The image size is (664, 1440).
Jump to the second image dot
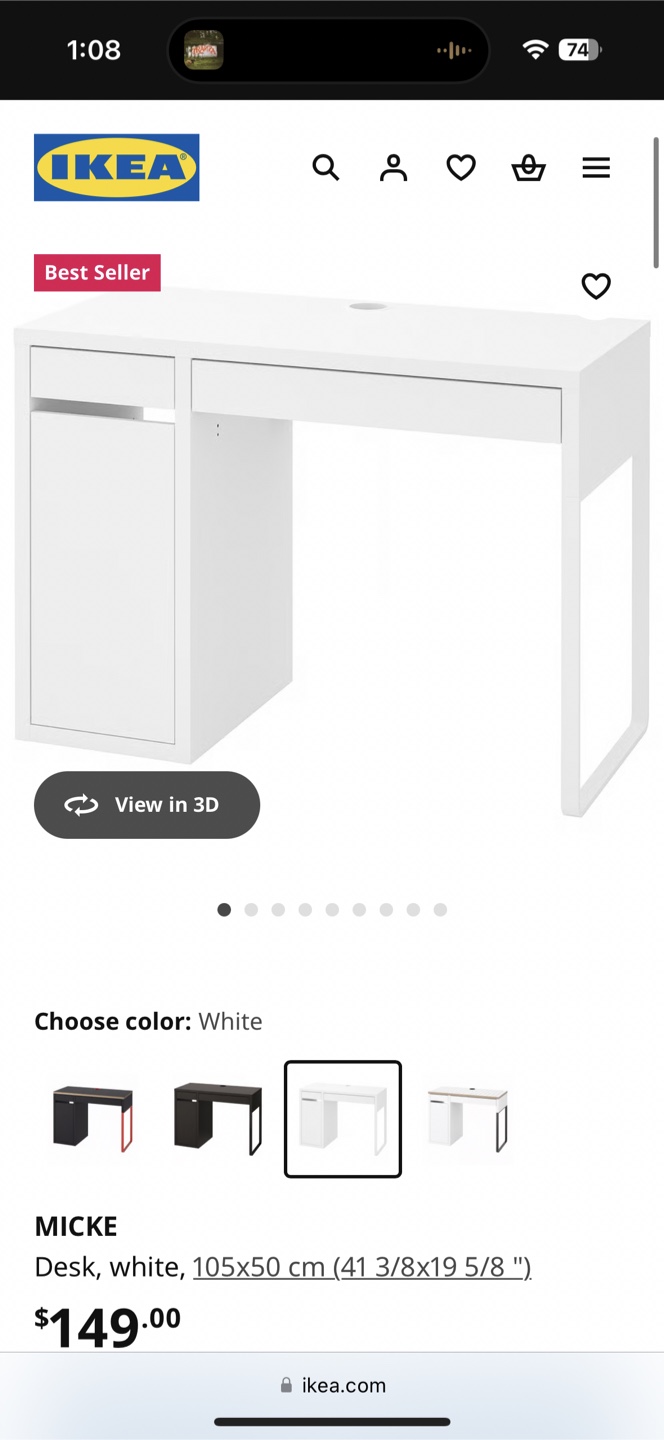click(x=251, y=910)
